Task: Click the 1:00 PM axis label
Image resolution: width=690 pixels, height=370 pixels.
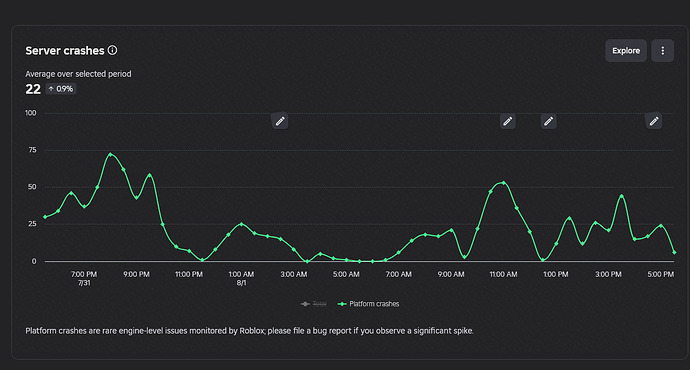Action: (555, 275)
